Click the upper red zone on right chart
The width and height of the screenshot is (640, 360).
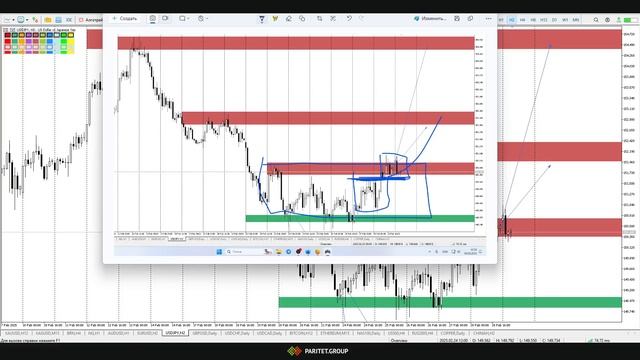click(x=559, y=39)
